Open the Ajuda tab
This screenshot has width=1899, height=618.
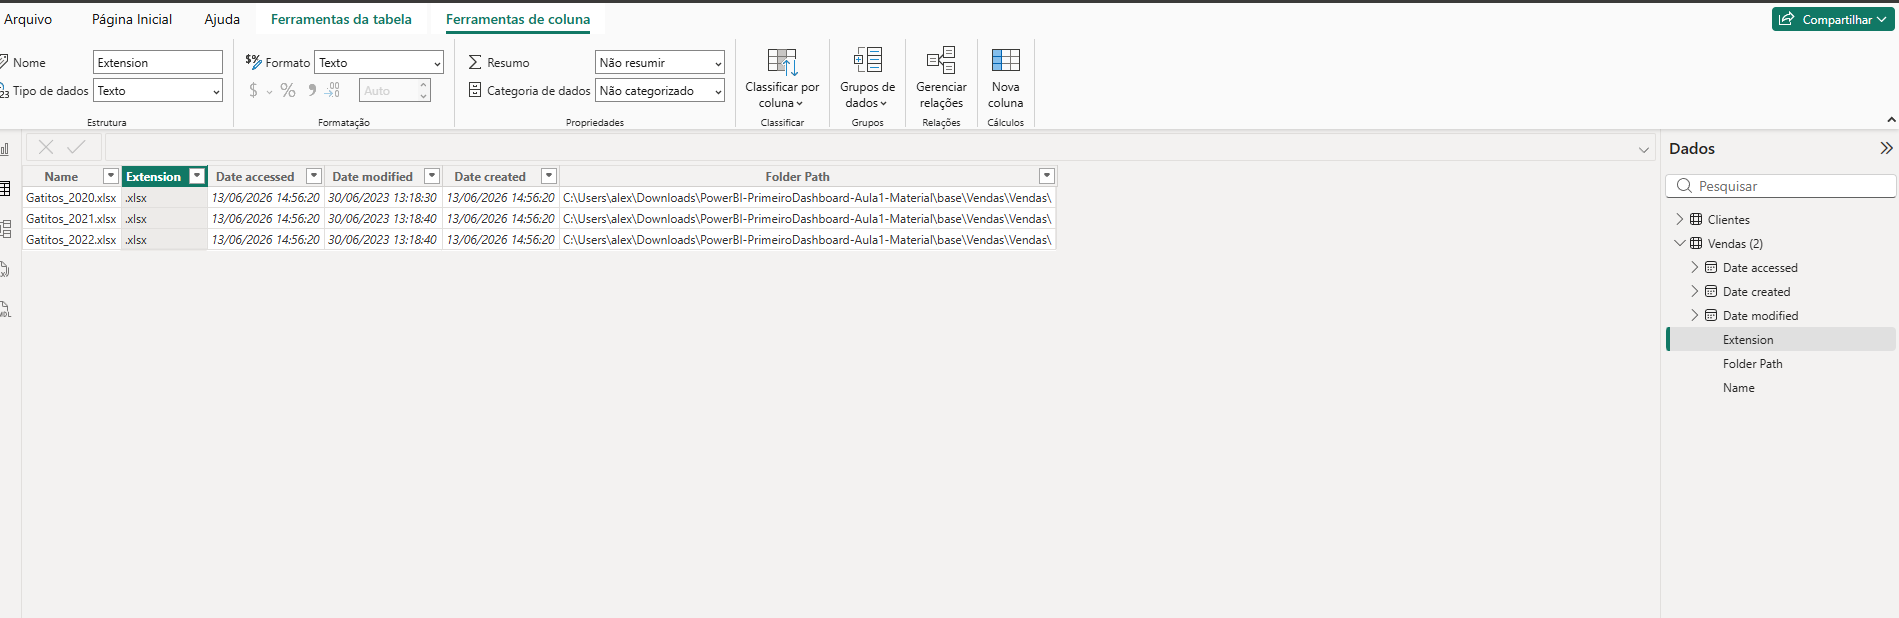[x=222, y=19]
